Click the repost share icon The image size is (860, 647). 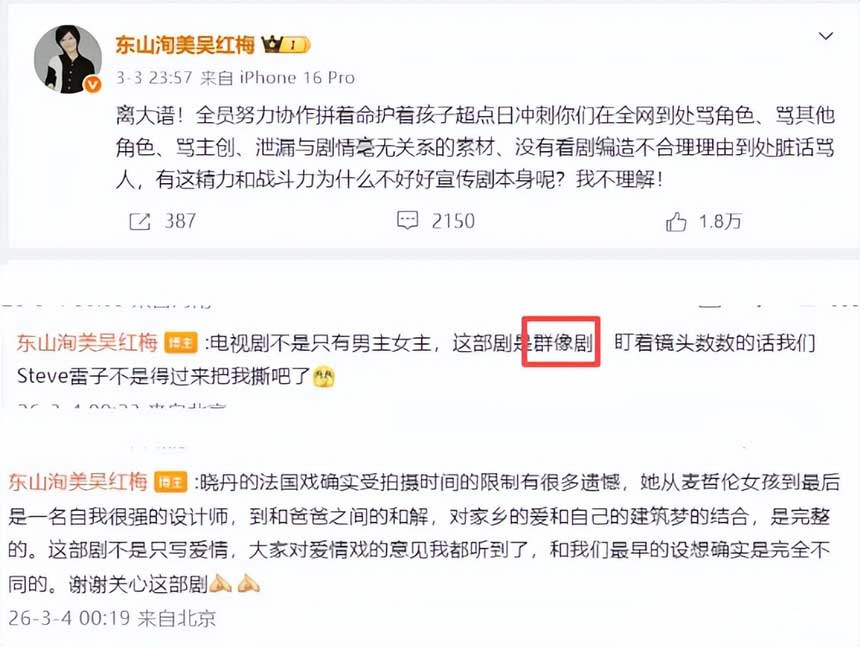(139, 222)
